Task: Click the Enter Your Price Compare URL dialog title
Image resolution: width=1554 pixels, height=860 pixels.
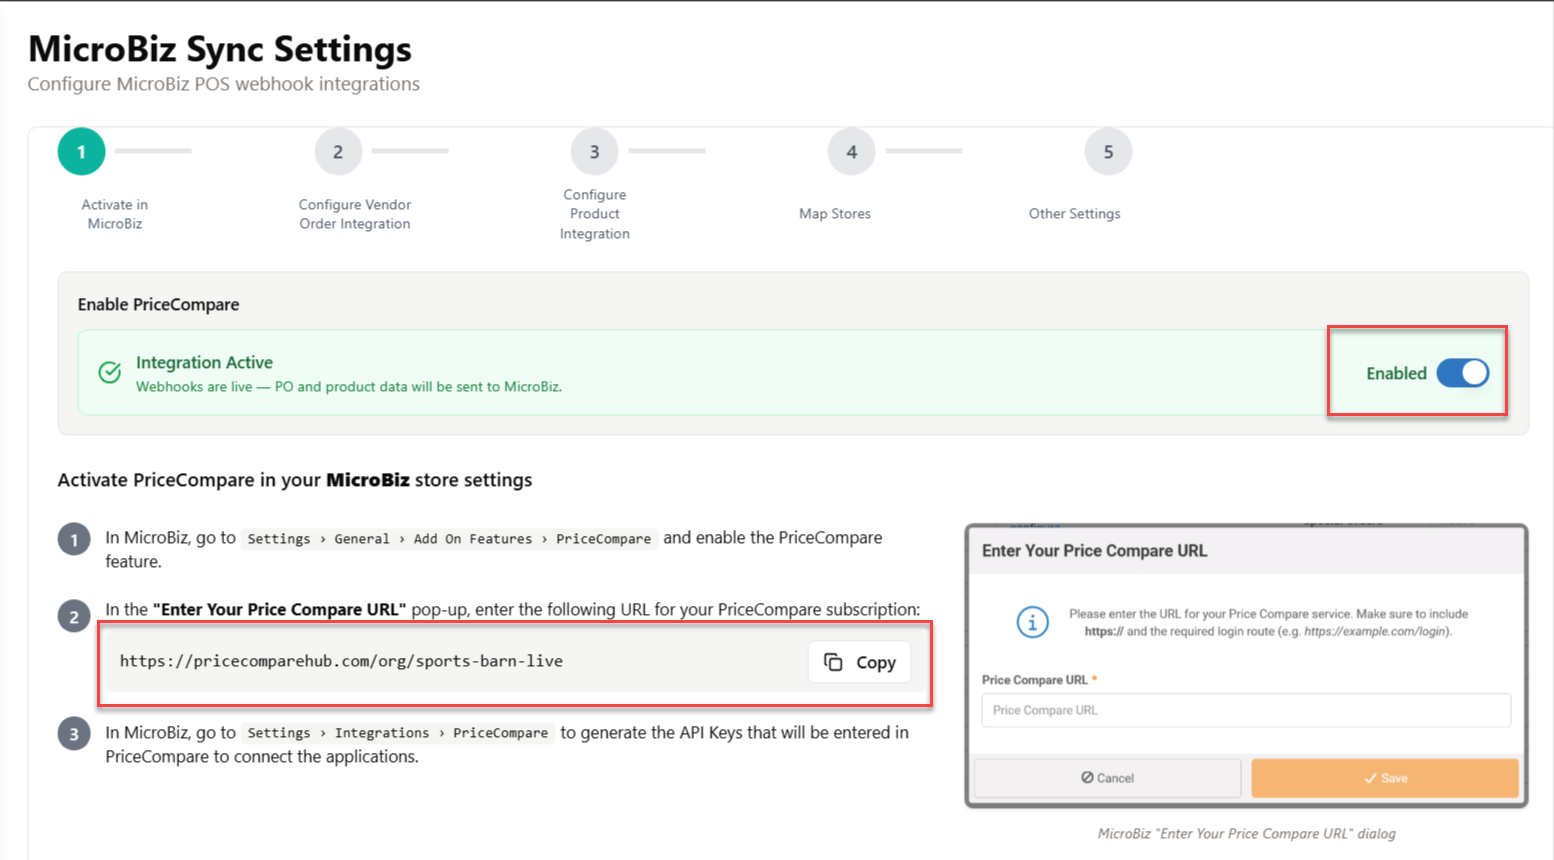Action: point(1094,551)
